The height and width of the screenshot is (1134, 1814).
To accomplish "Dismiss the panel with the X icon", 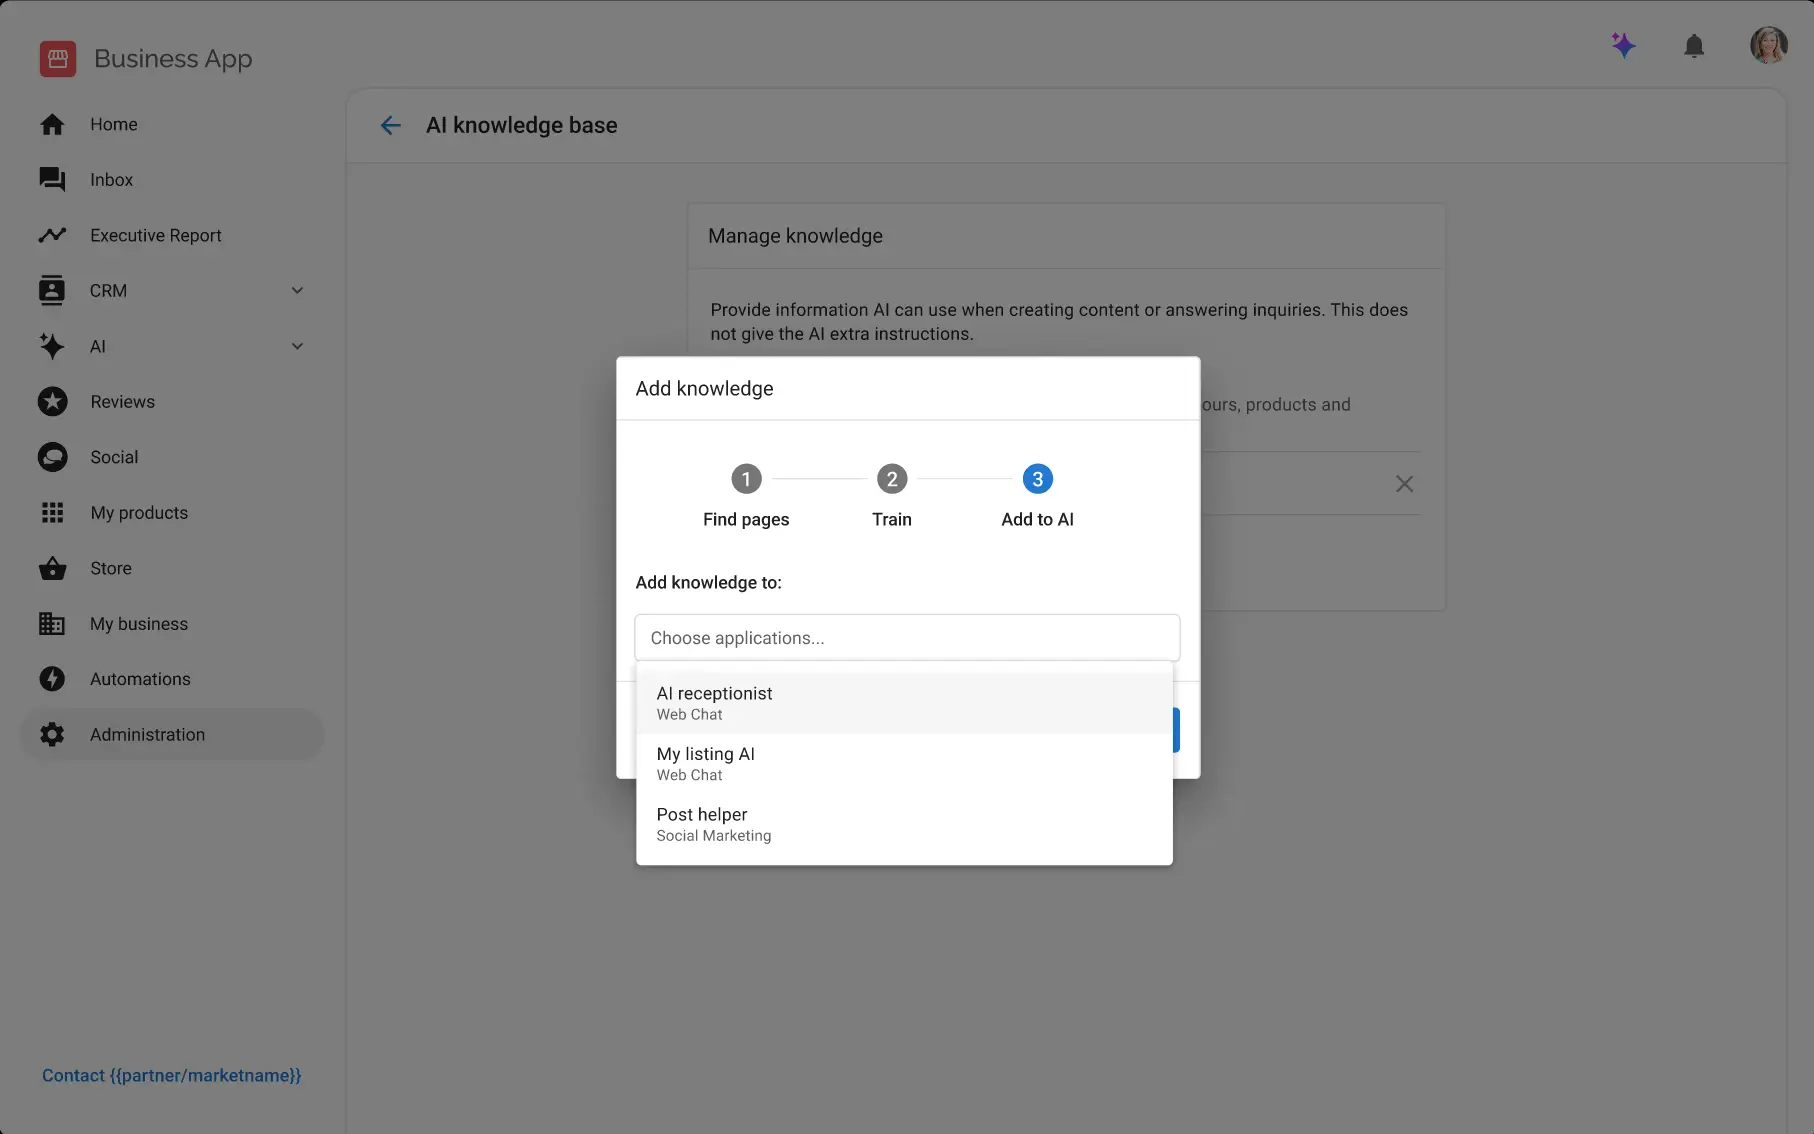I will (1404, 484).
